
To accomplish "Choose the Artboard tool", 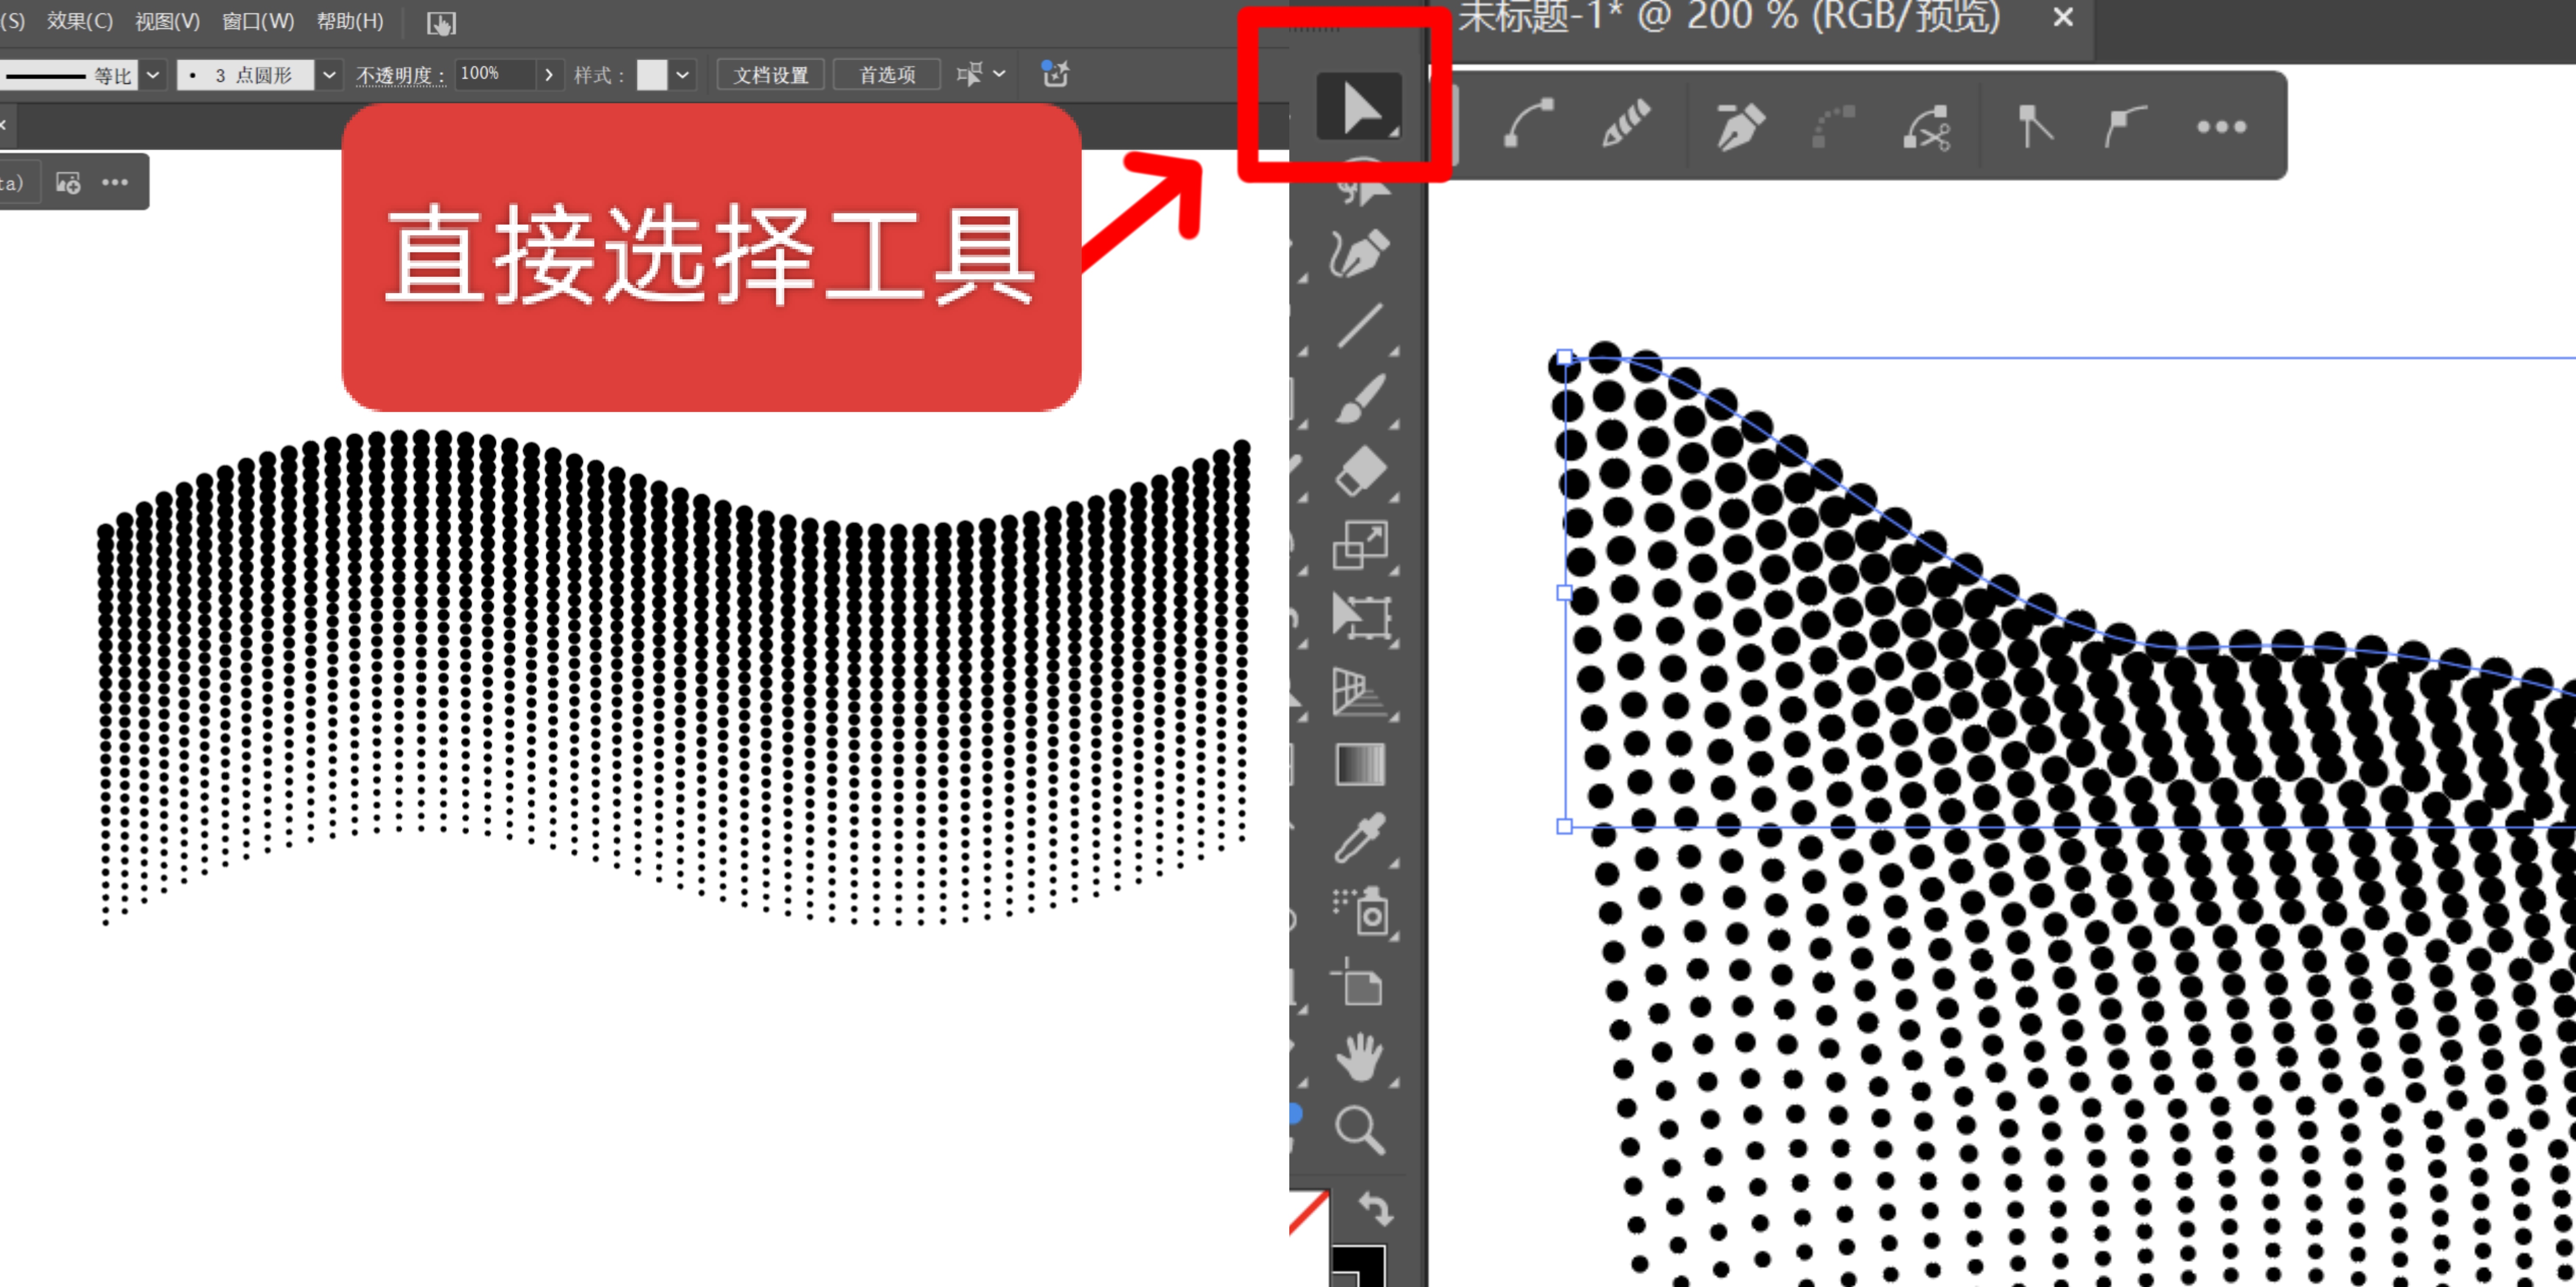I will tap(1358, 983).
